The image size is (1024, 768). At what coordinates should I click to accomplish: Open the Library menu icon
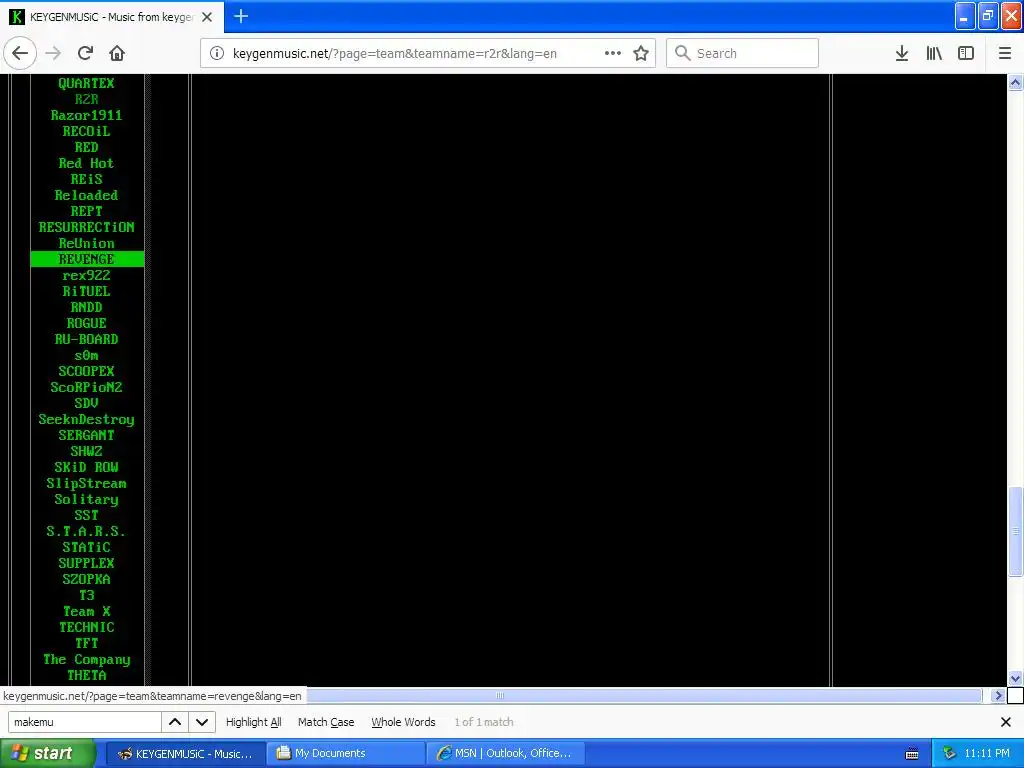[x=934, y=54]
